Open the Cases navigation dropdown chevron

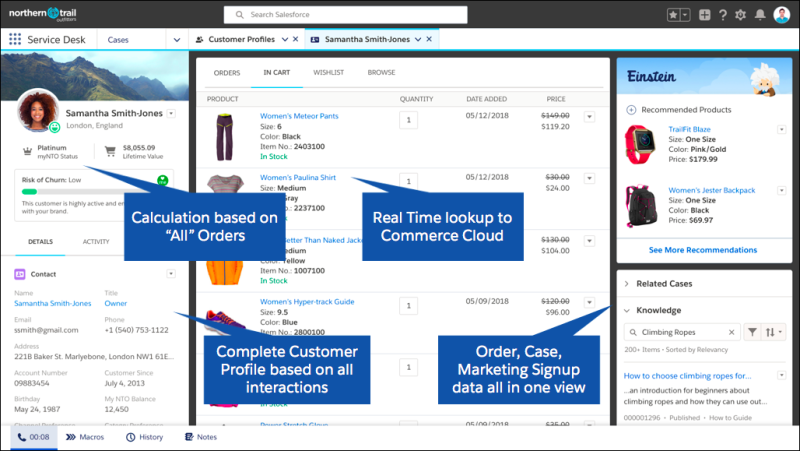click(177, 40)
